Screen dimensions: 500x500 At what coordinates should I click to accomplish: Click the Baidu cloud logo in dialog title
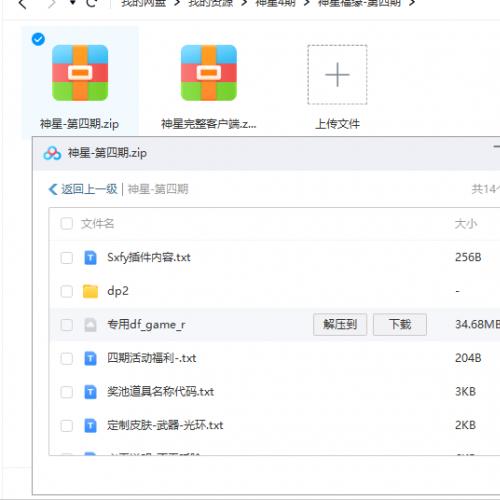point(52,153)
